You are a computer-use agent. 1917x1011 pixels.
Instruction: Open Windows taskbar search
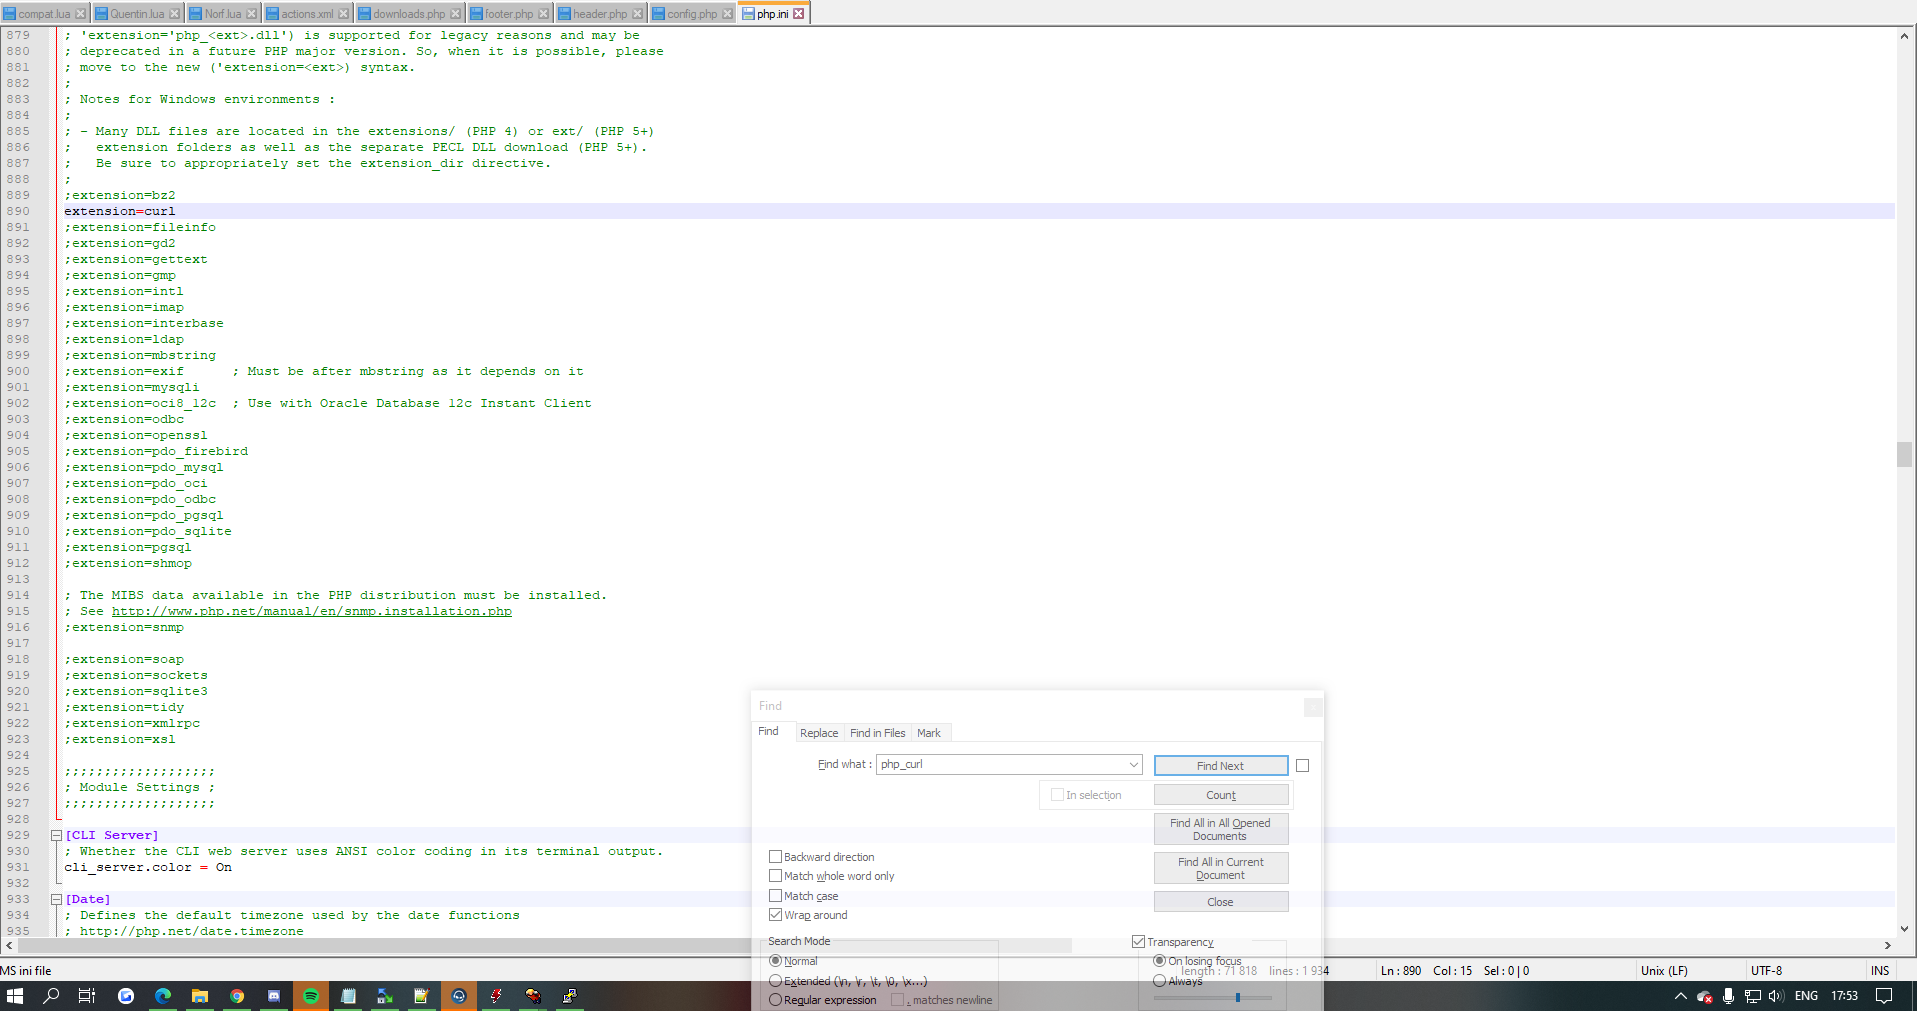click(51, 996)
